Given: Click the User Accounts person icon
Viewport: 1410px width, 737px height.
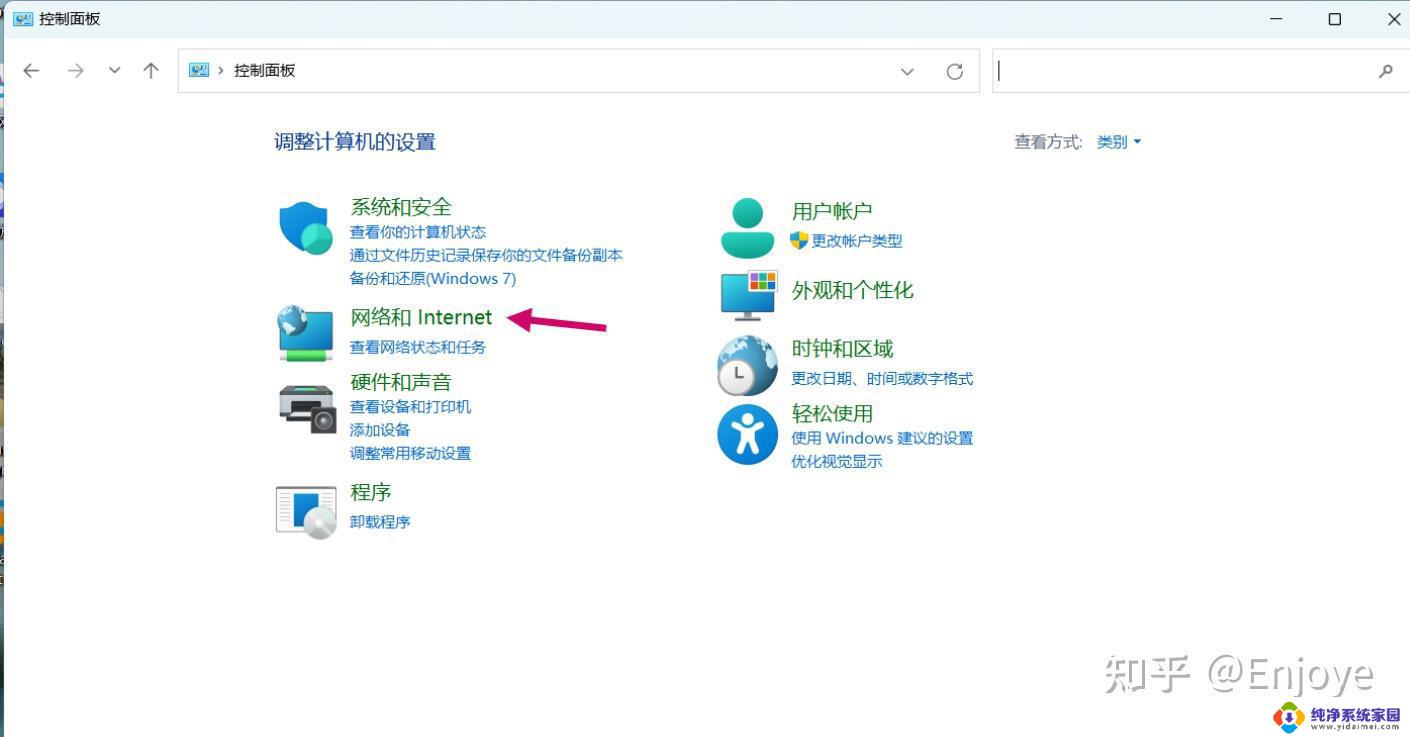Looking at the screenshot, I should (x=747, y=228).
